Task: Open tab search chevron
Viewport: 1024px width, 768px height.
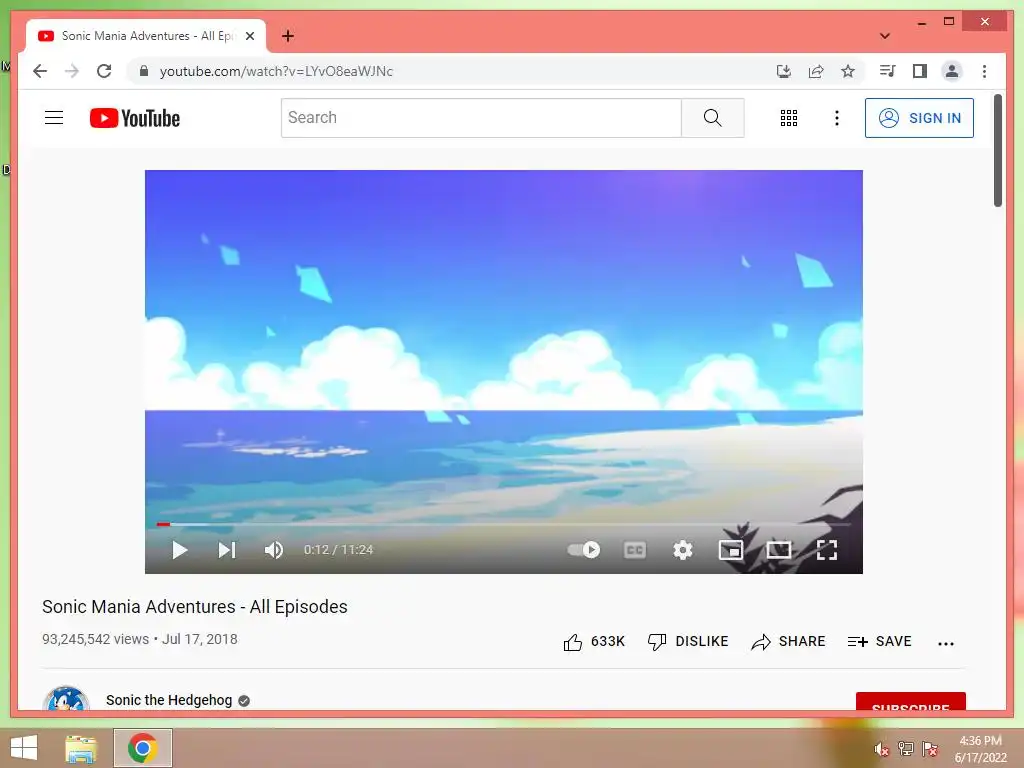Action: 885,36
